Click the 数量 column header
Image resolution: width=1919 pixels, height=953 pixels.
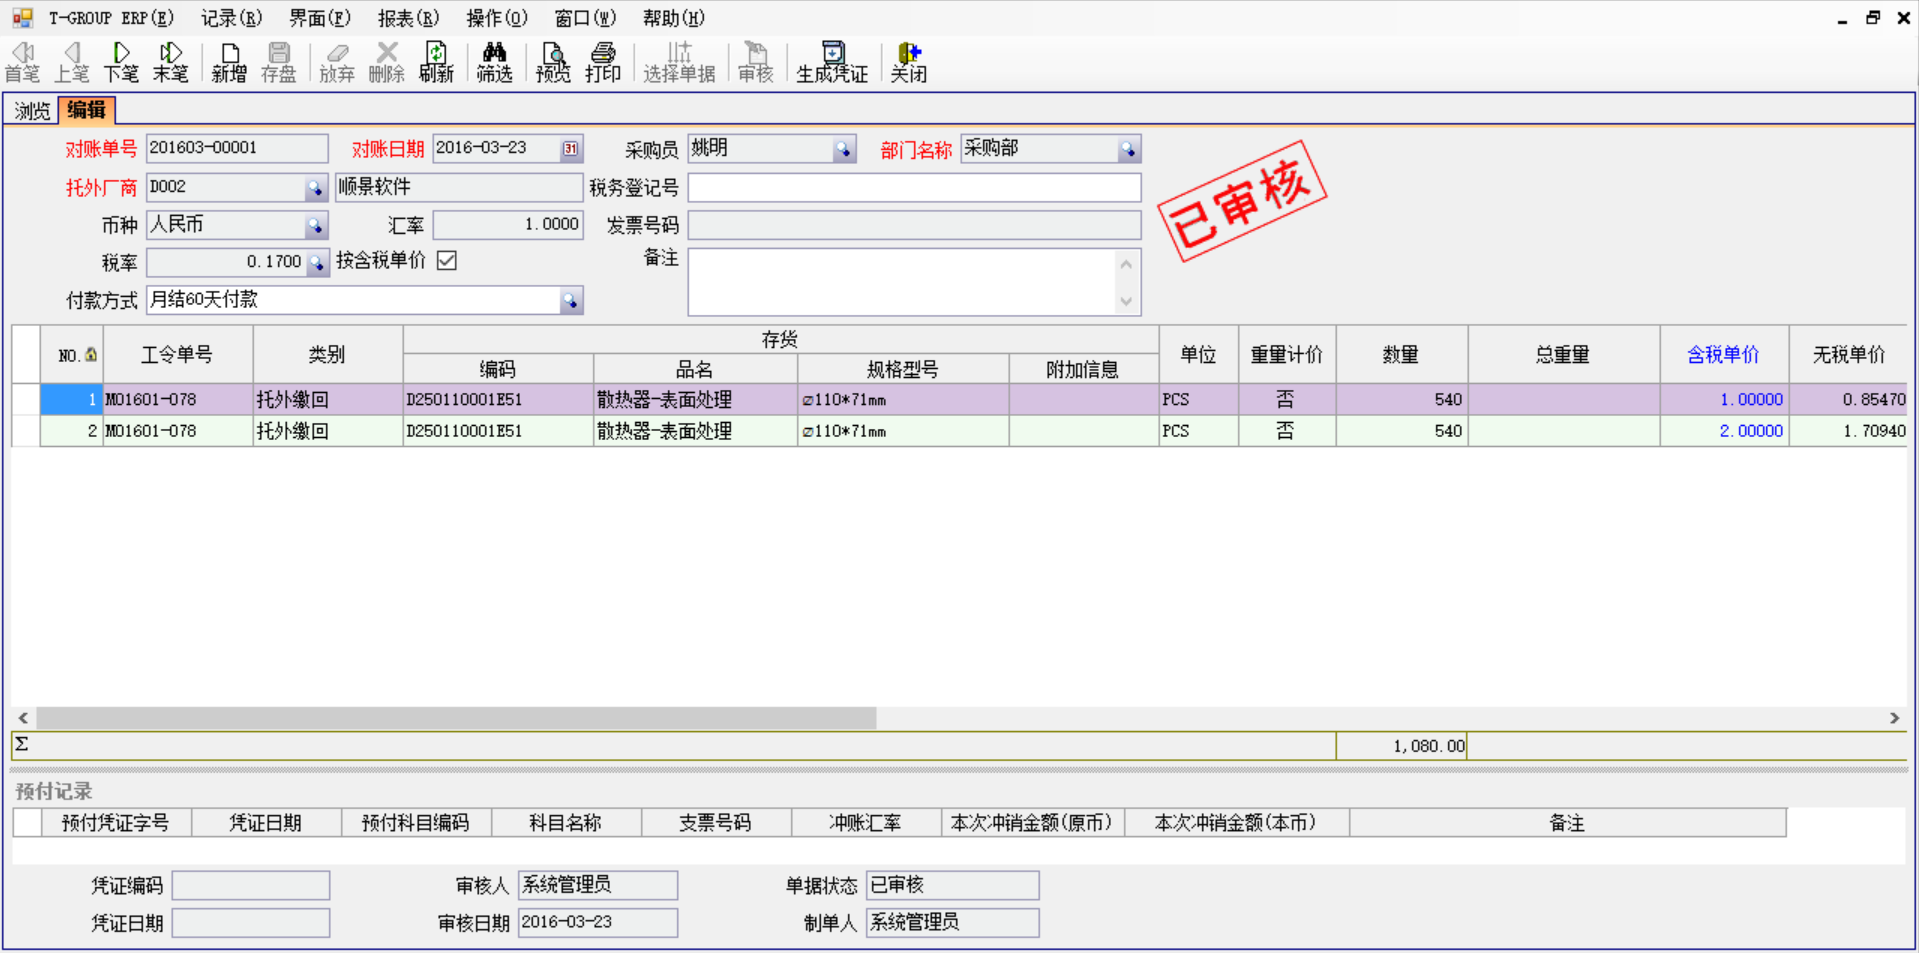click(x=1401, y=354)
